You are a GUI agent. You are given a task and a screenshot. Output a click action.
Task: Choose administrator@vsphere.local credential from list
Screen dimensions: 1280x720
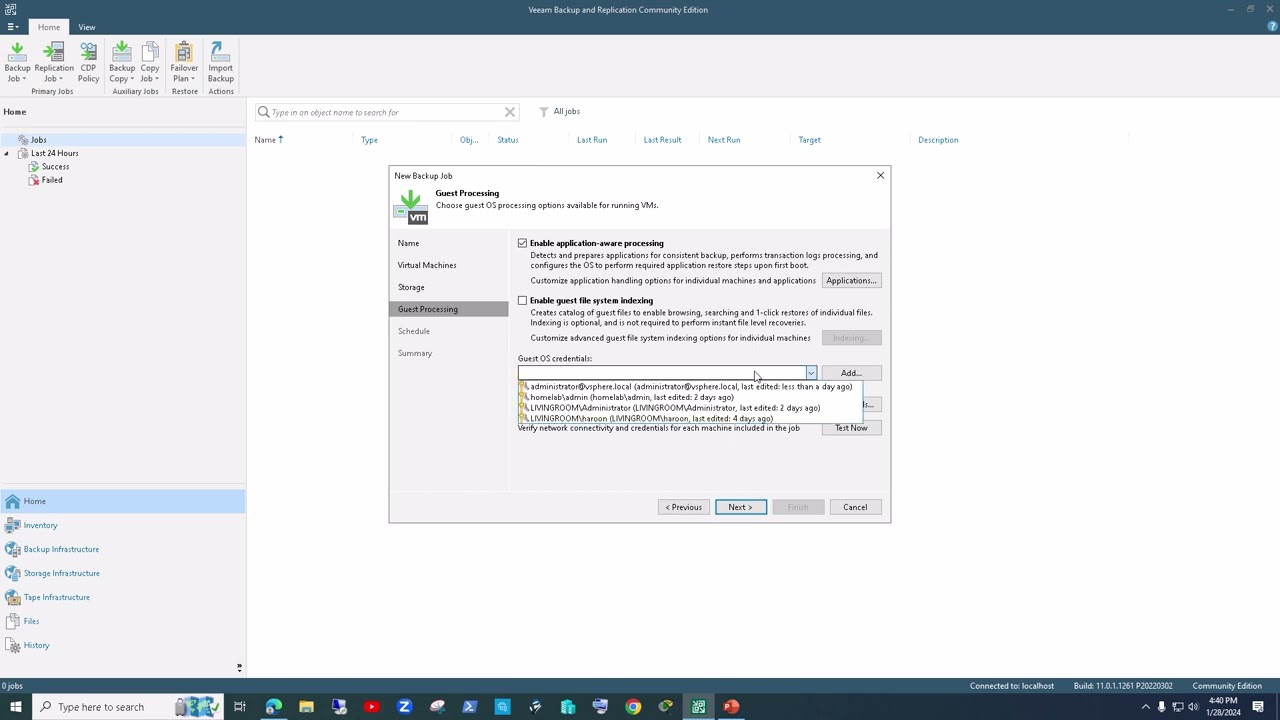[x=689, y=387]
